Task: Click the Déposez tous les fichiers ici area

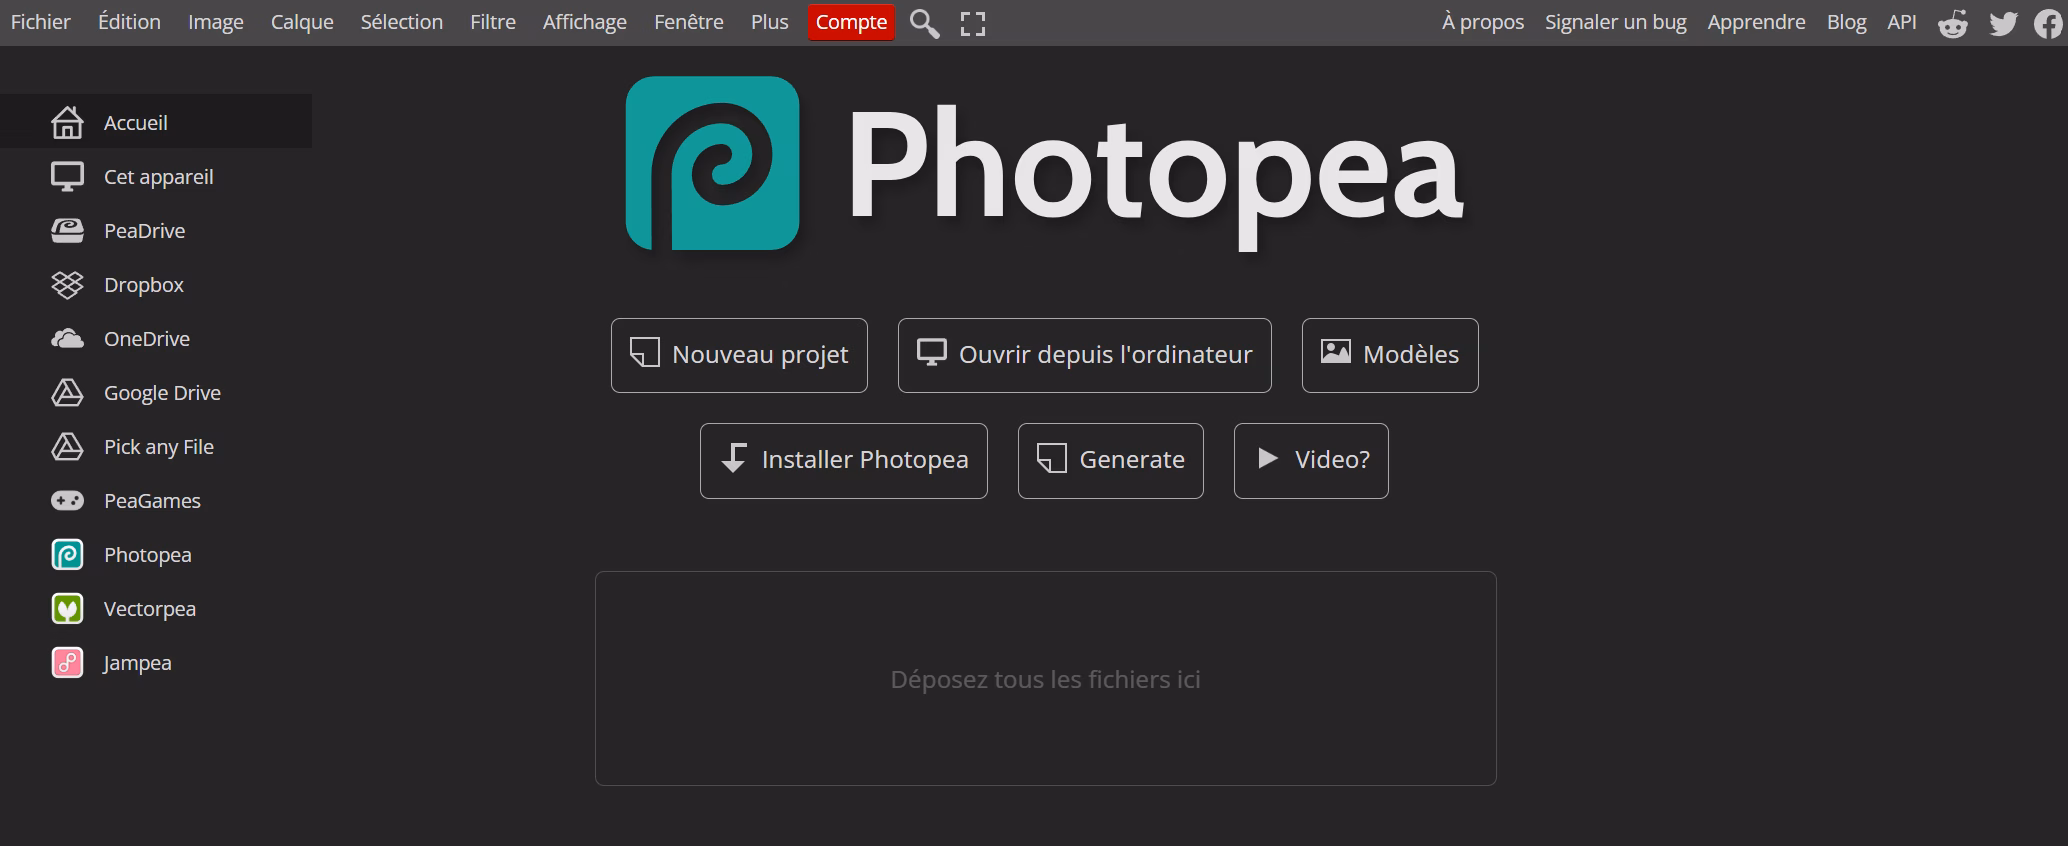Action: pyautogui.click(x=1045, y=678)
